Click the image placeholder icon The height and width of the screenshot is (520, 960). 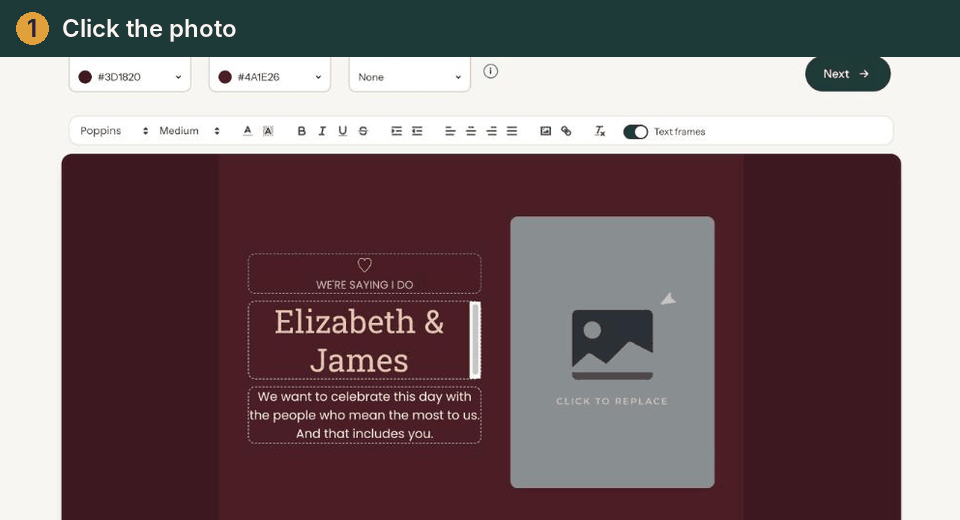coord(612,344)
